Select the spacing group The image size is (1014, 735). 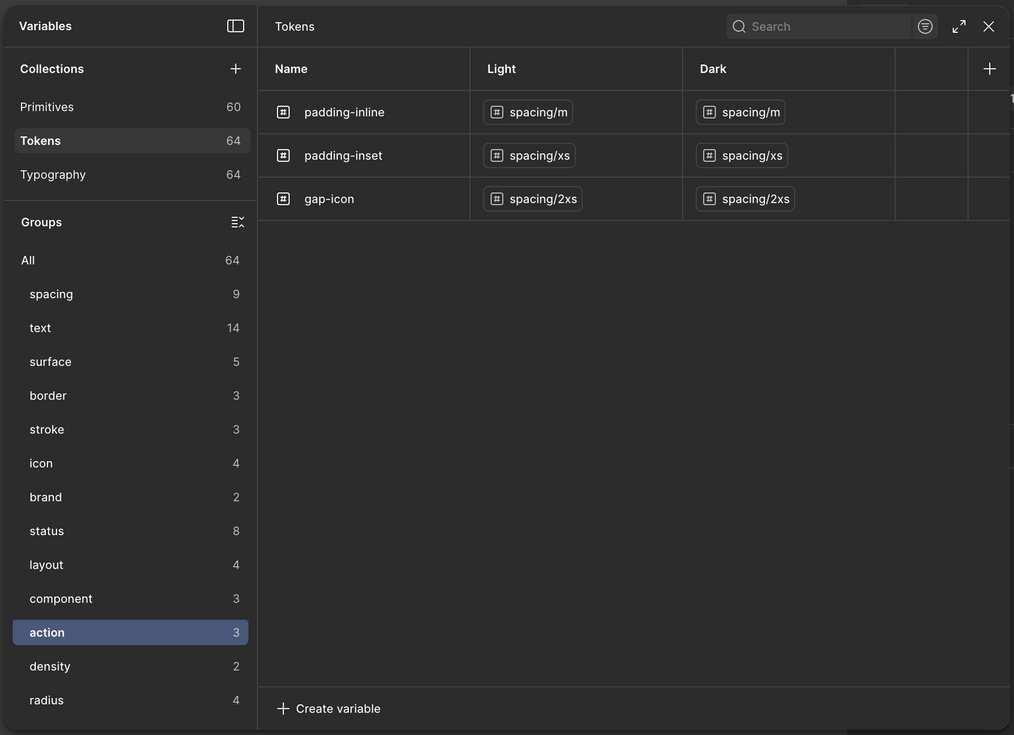pos(51,294)
